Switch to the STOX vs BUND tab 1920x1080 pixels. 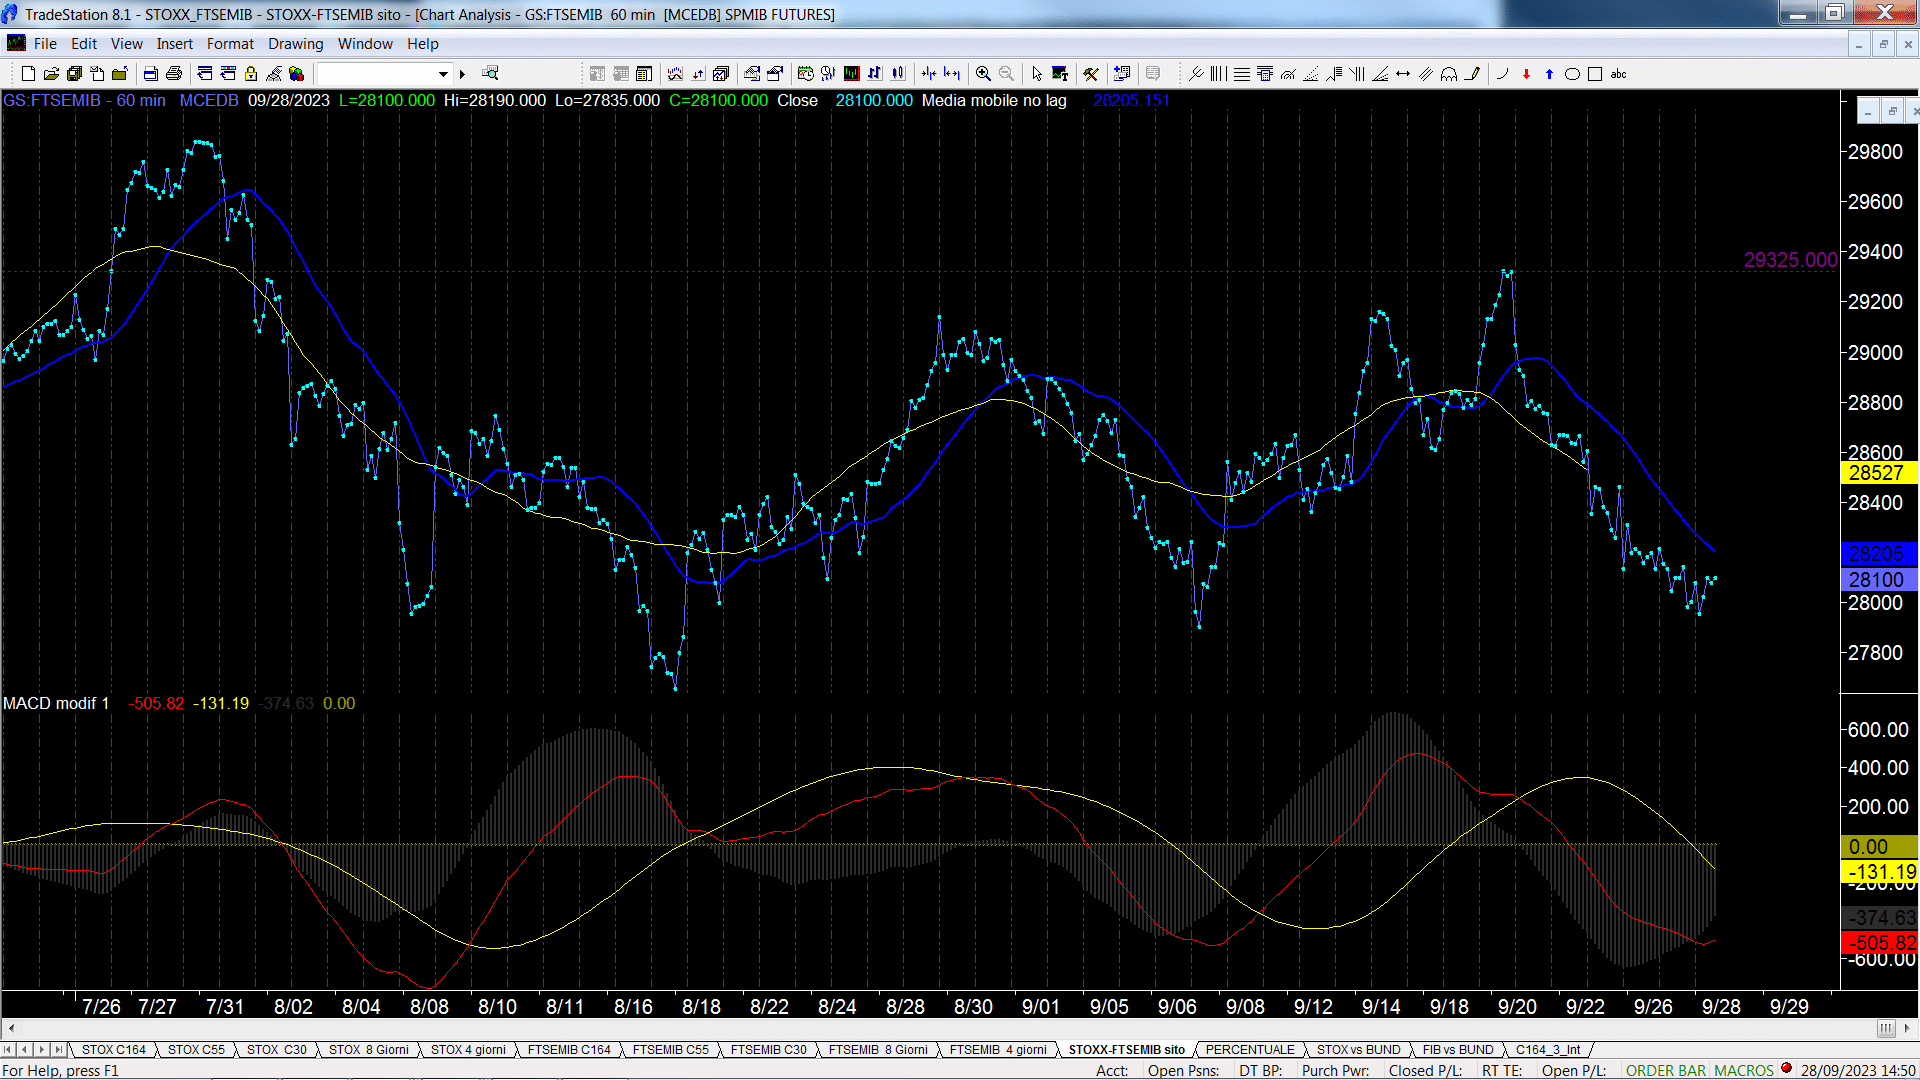1358,1049
